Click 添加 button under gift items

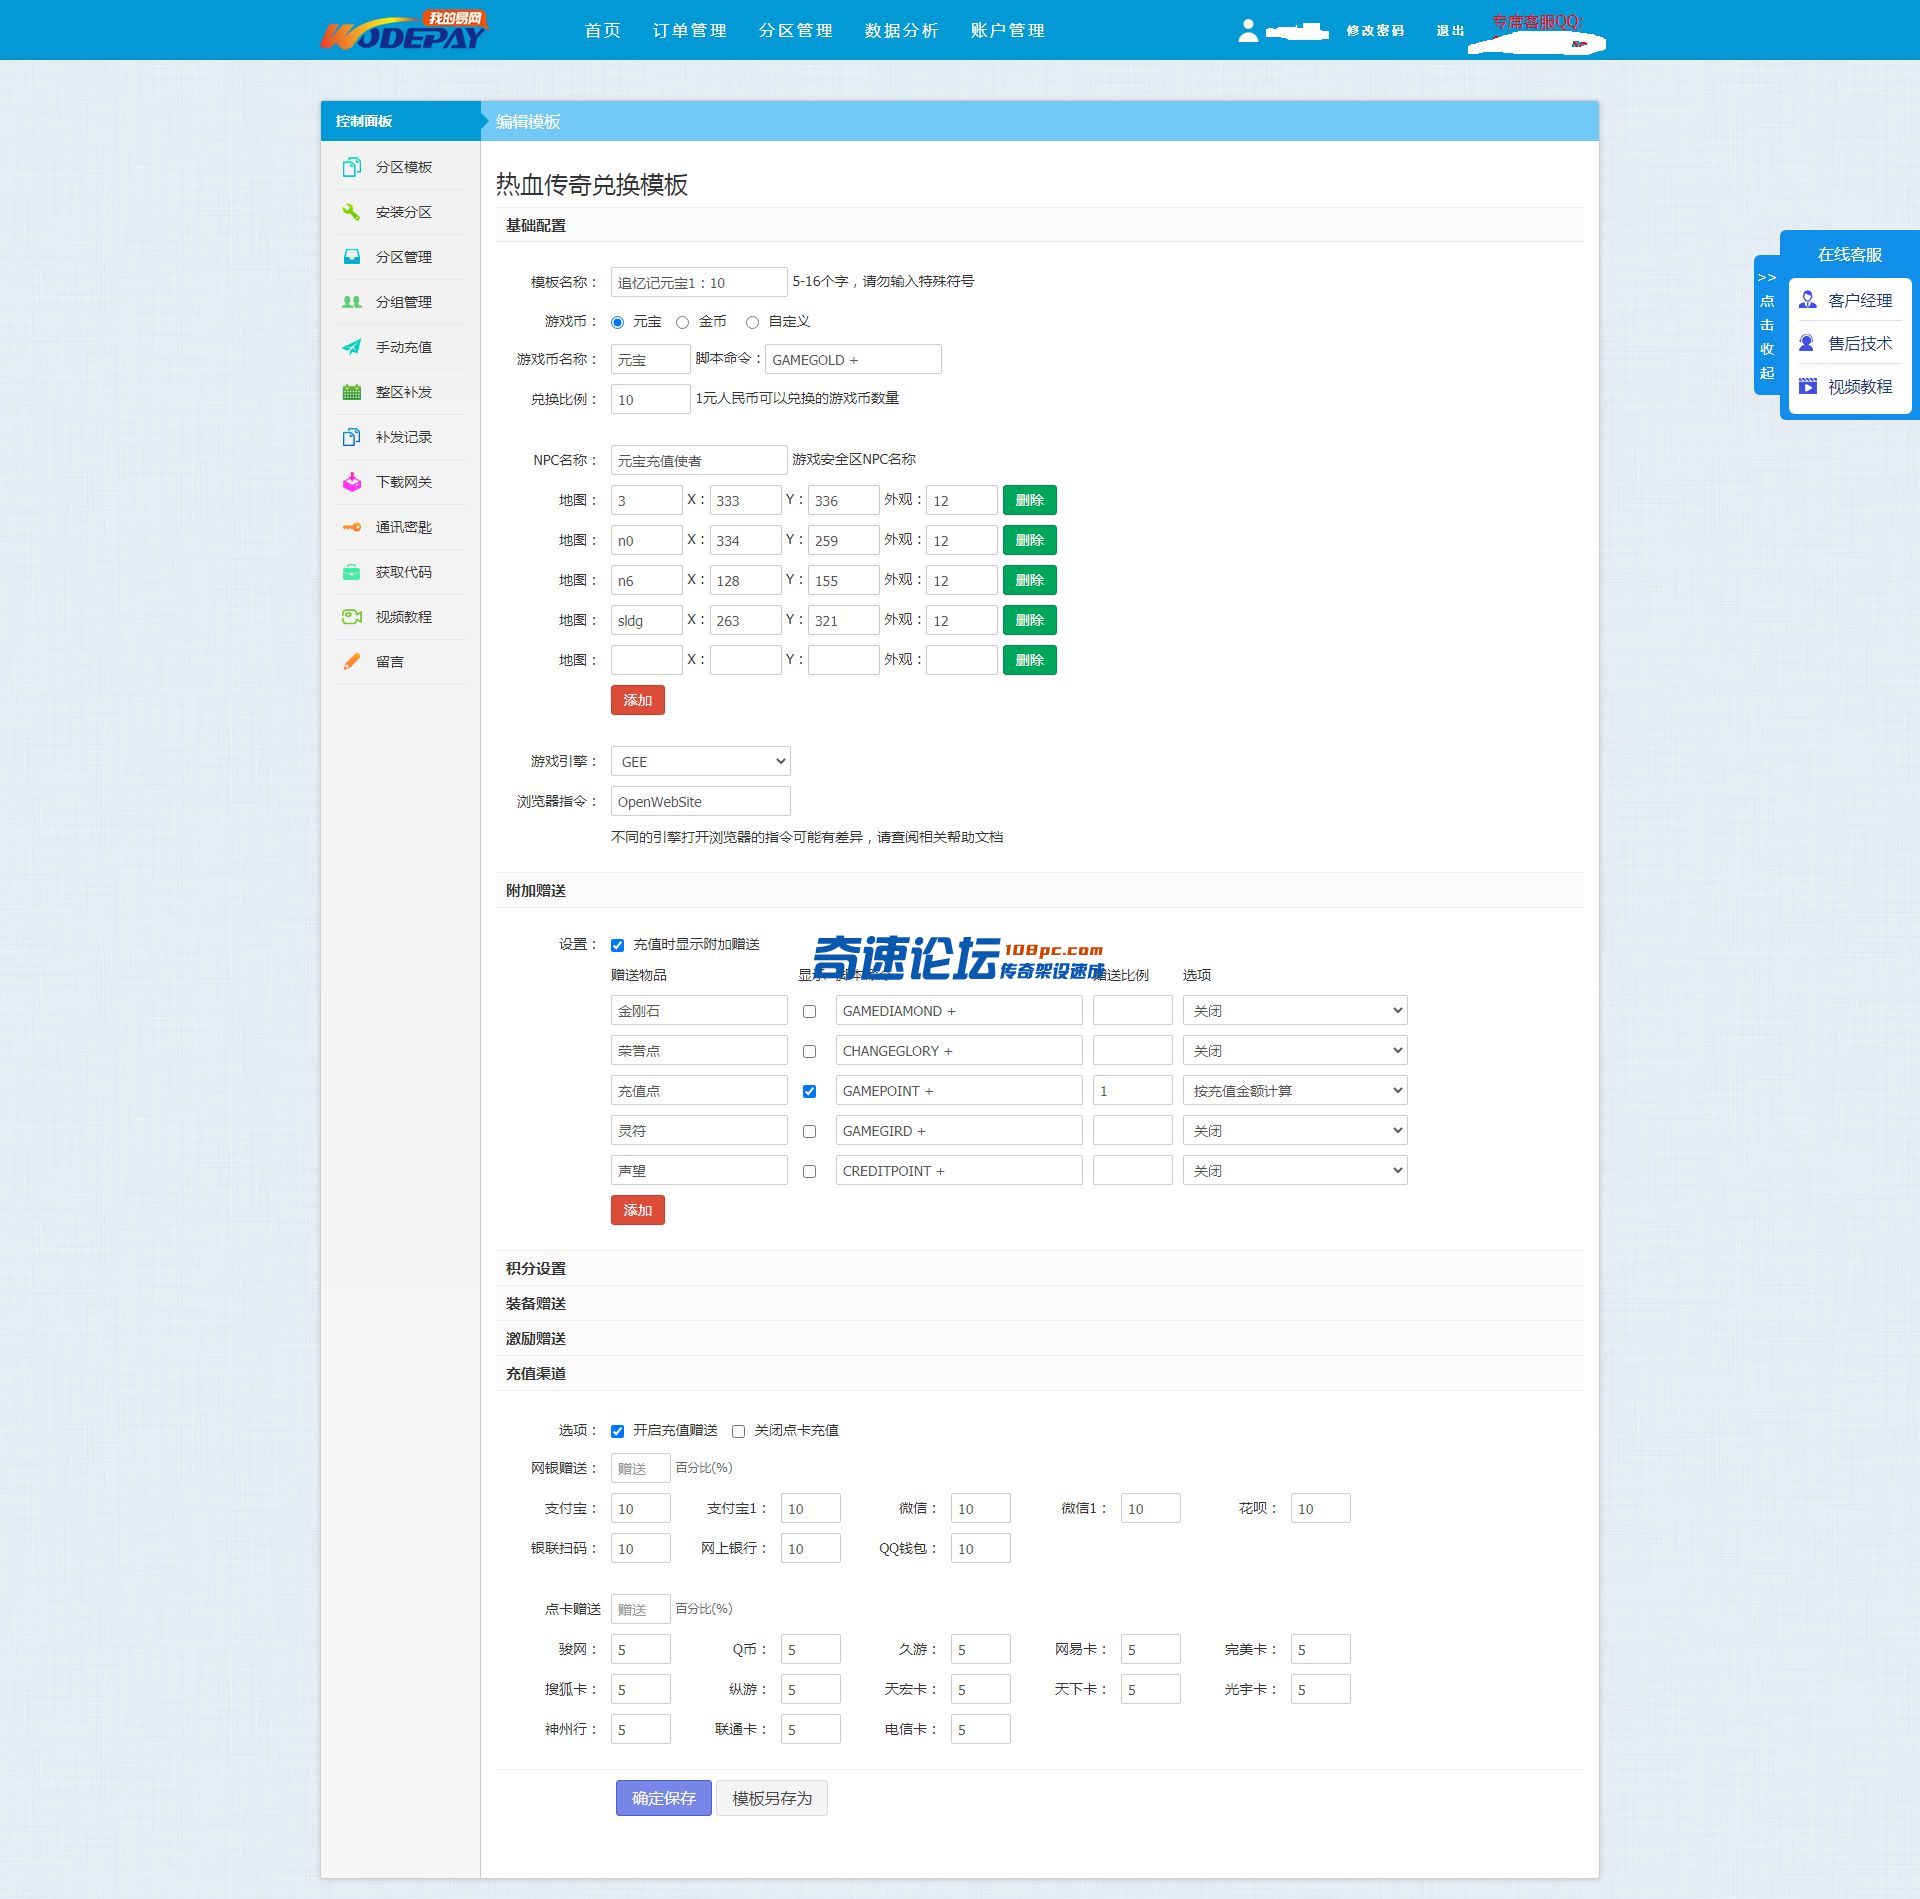[638, 1210]
